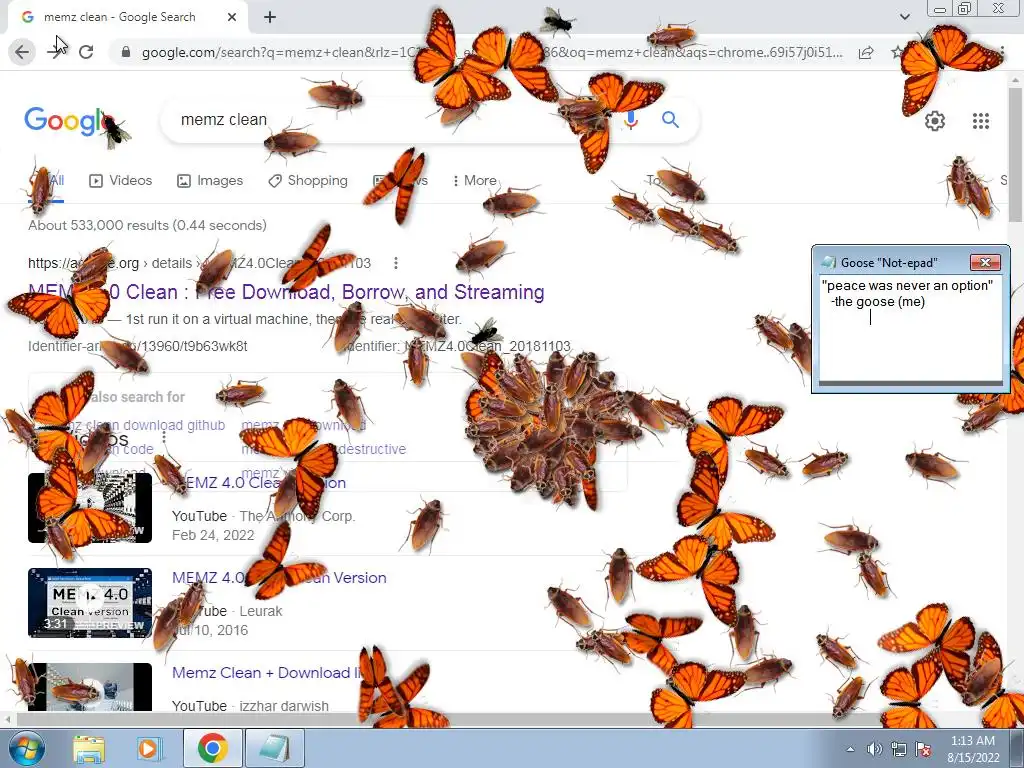Close the memz clean browser tab

point(232,18)
